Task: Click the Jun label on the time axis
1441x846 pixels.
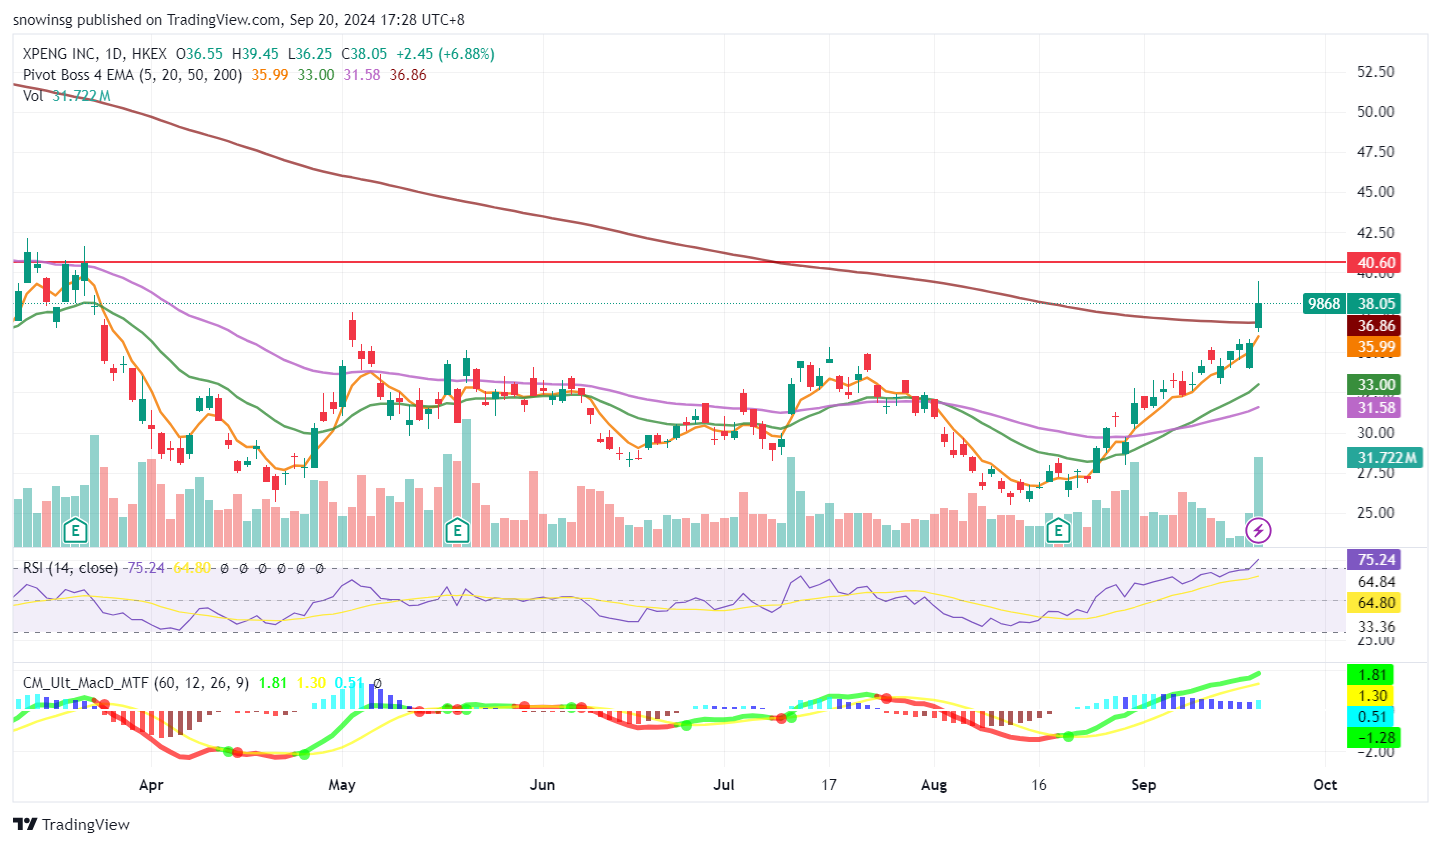Action: (x=542, y=785)
